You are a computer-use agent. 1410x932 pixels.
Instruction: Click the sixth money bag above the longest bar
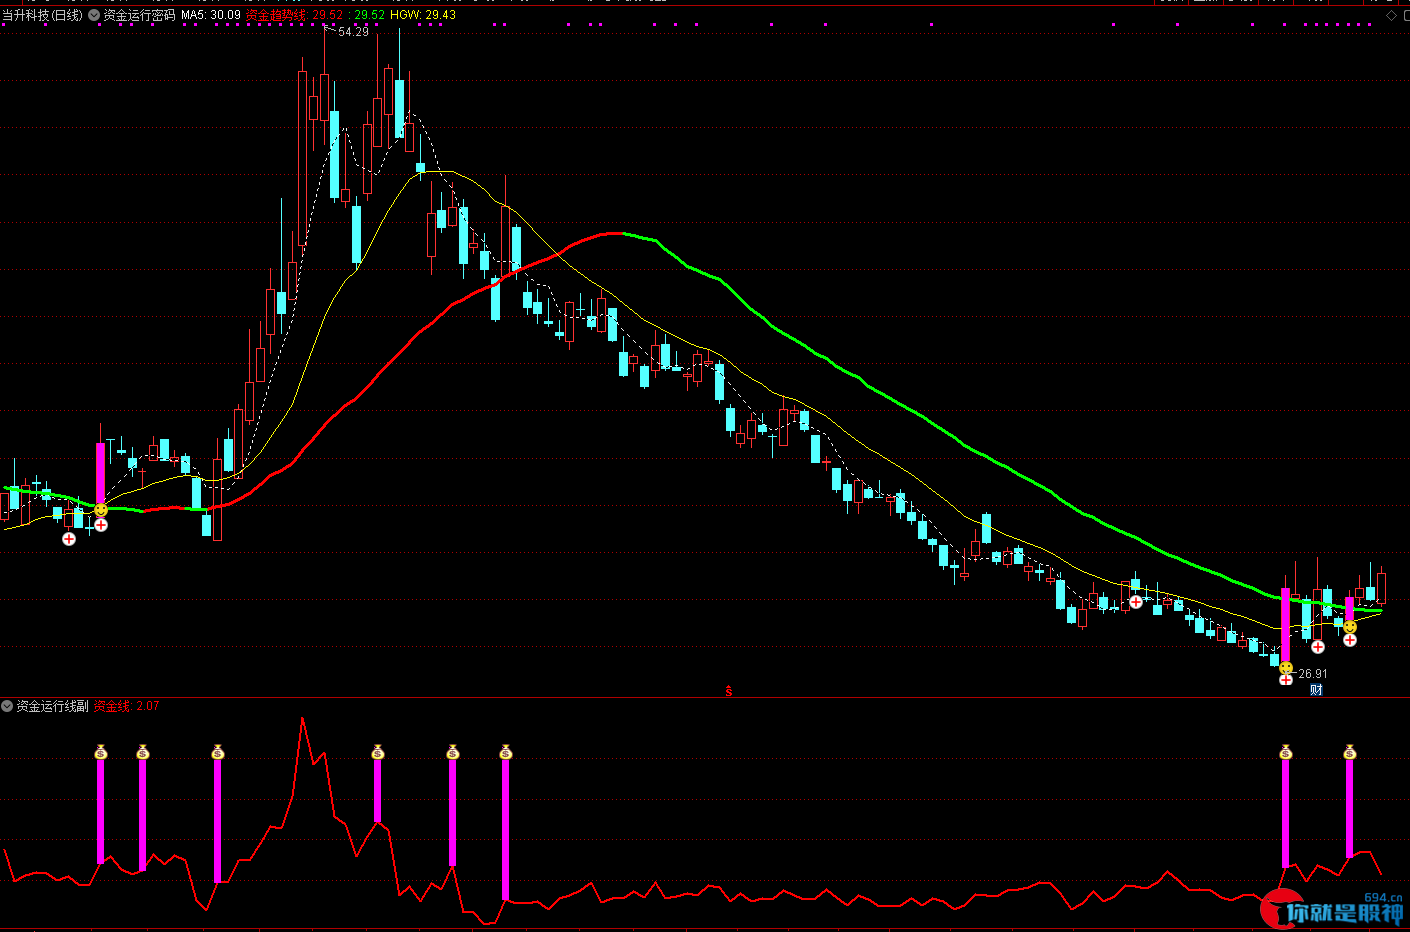(505, 752)
